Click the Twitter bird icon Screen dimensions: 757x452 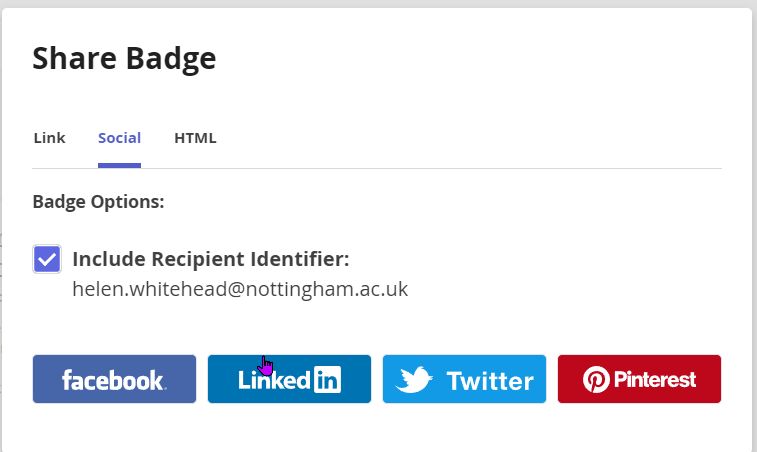click(414, 380)
